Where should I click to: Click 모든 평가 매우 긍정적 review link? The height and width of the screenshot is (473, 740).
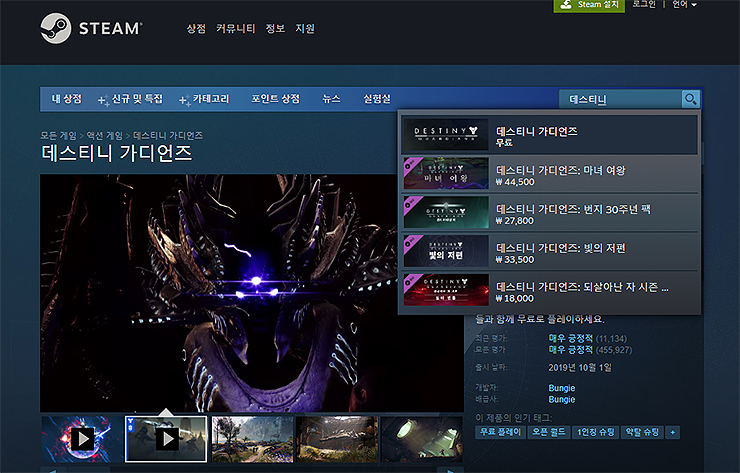(x=570, y=350)
